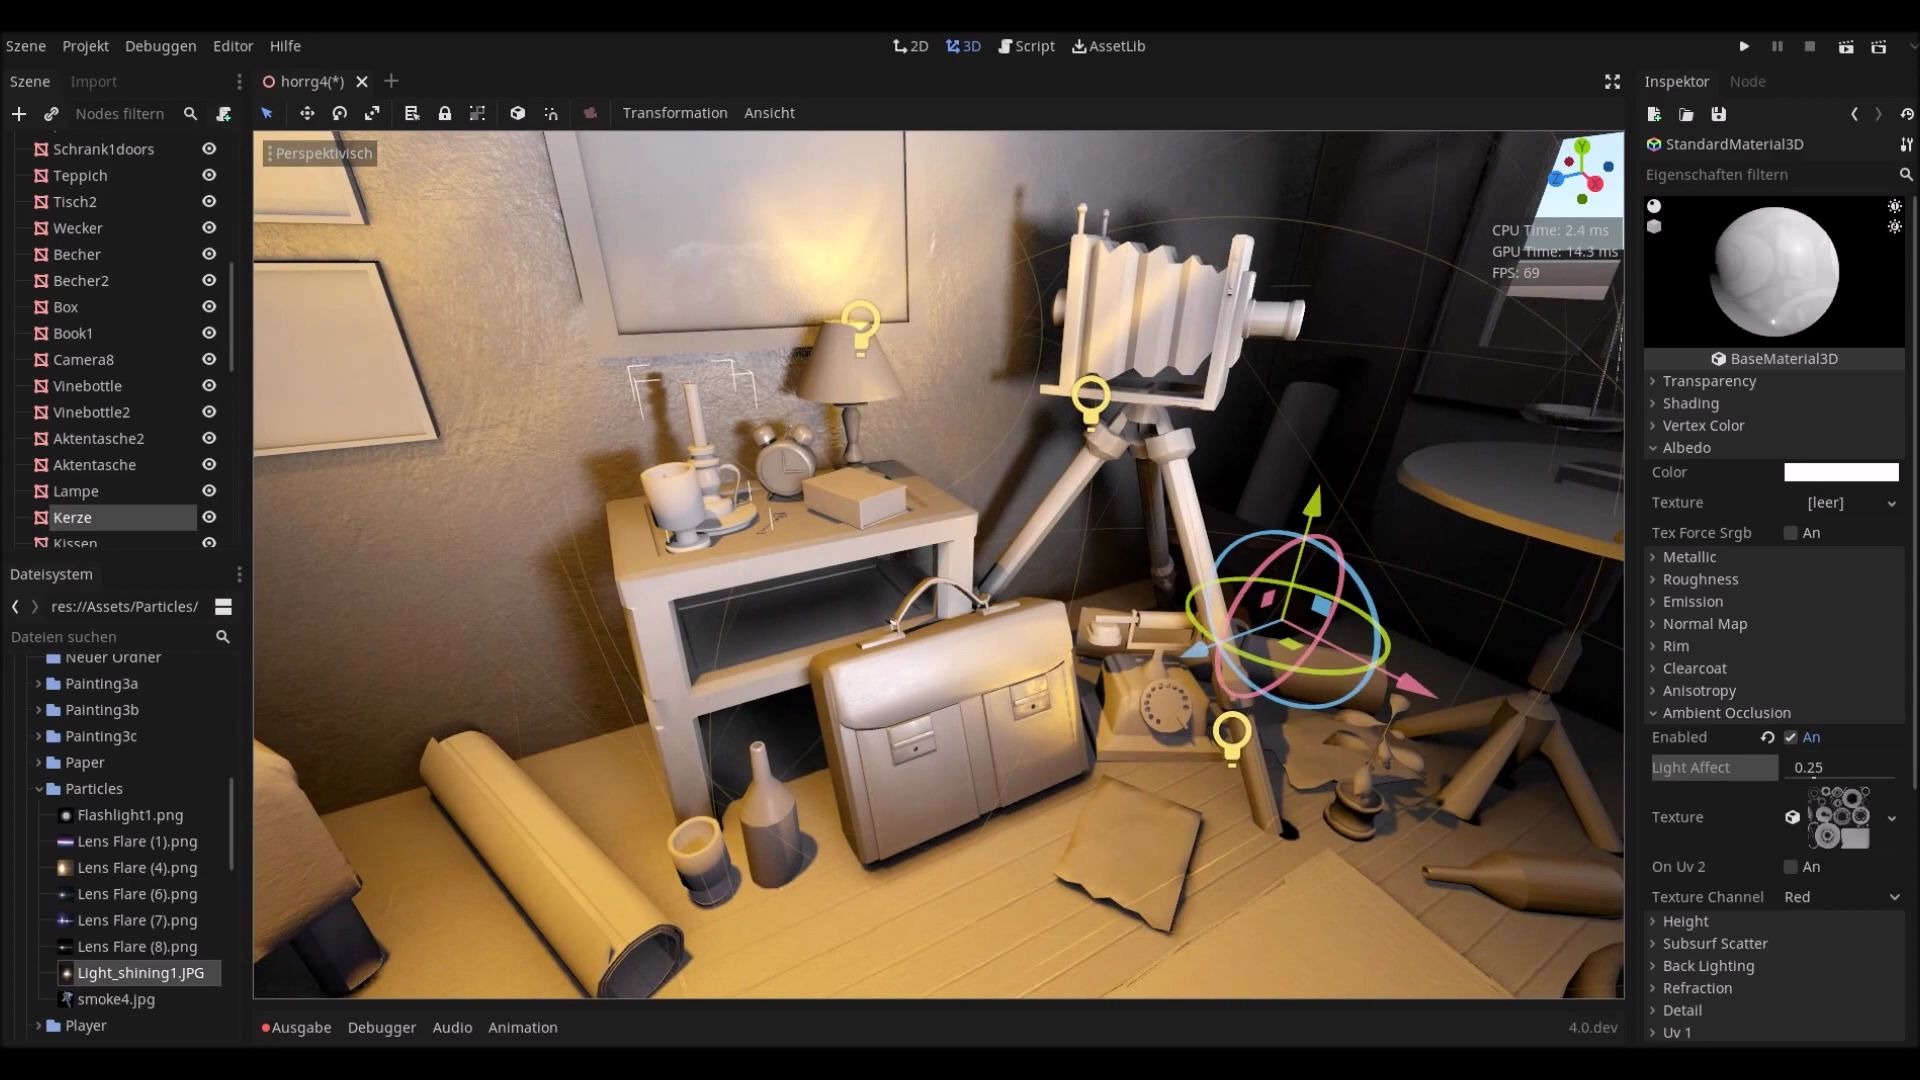Screen dimensions: 1920x1080
Task: Switch to the Node tab in the Inspector
Action: [x=1748, y=81]
